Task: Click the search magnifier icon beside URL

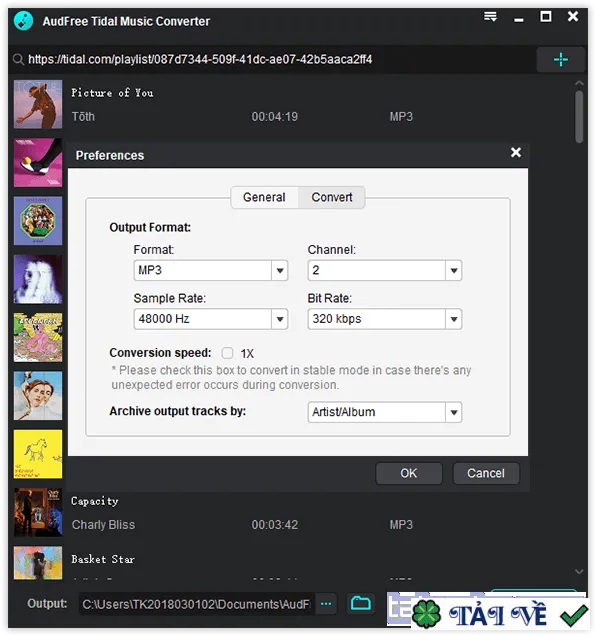Action: coord(18,60)
